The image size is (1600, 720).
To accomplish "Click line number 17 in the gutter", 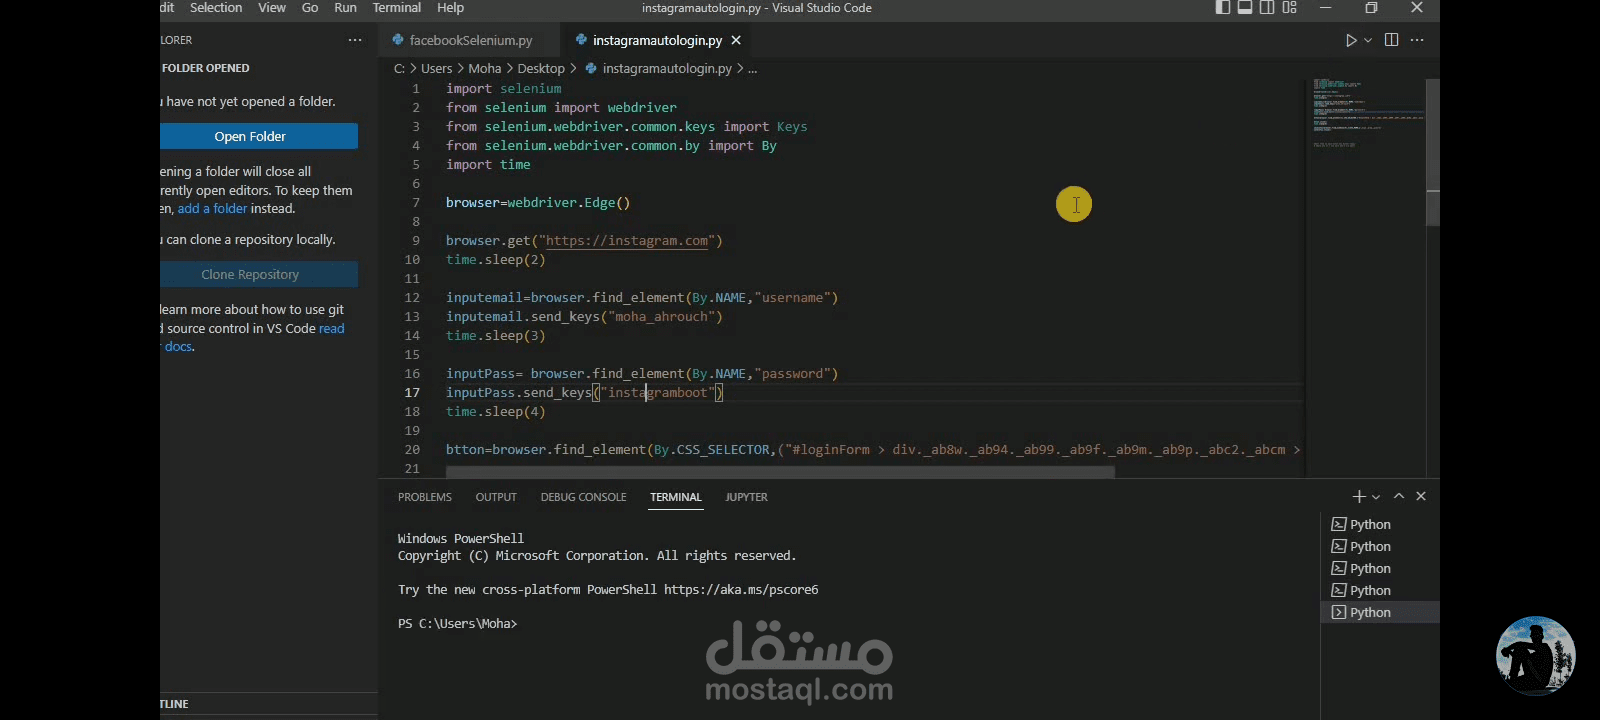I will 412,393.
